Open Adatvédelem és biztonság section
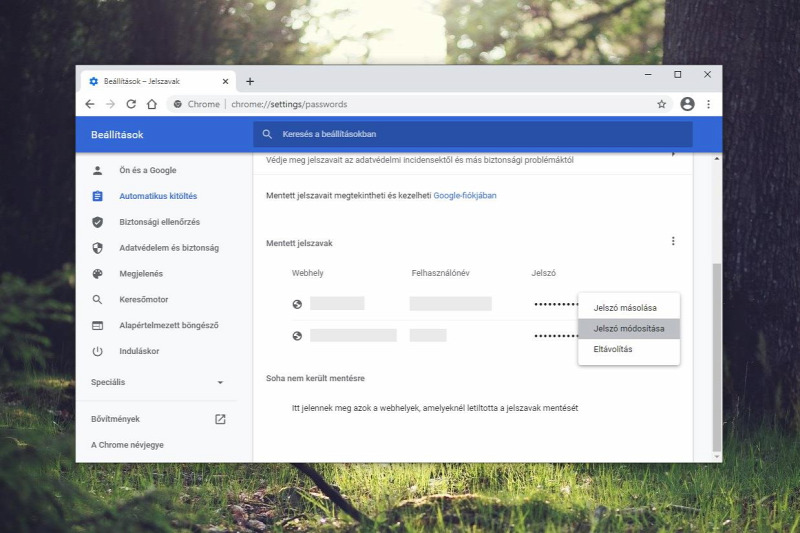This screenshot has height=533, width=800. (x=169, y=248)
